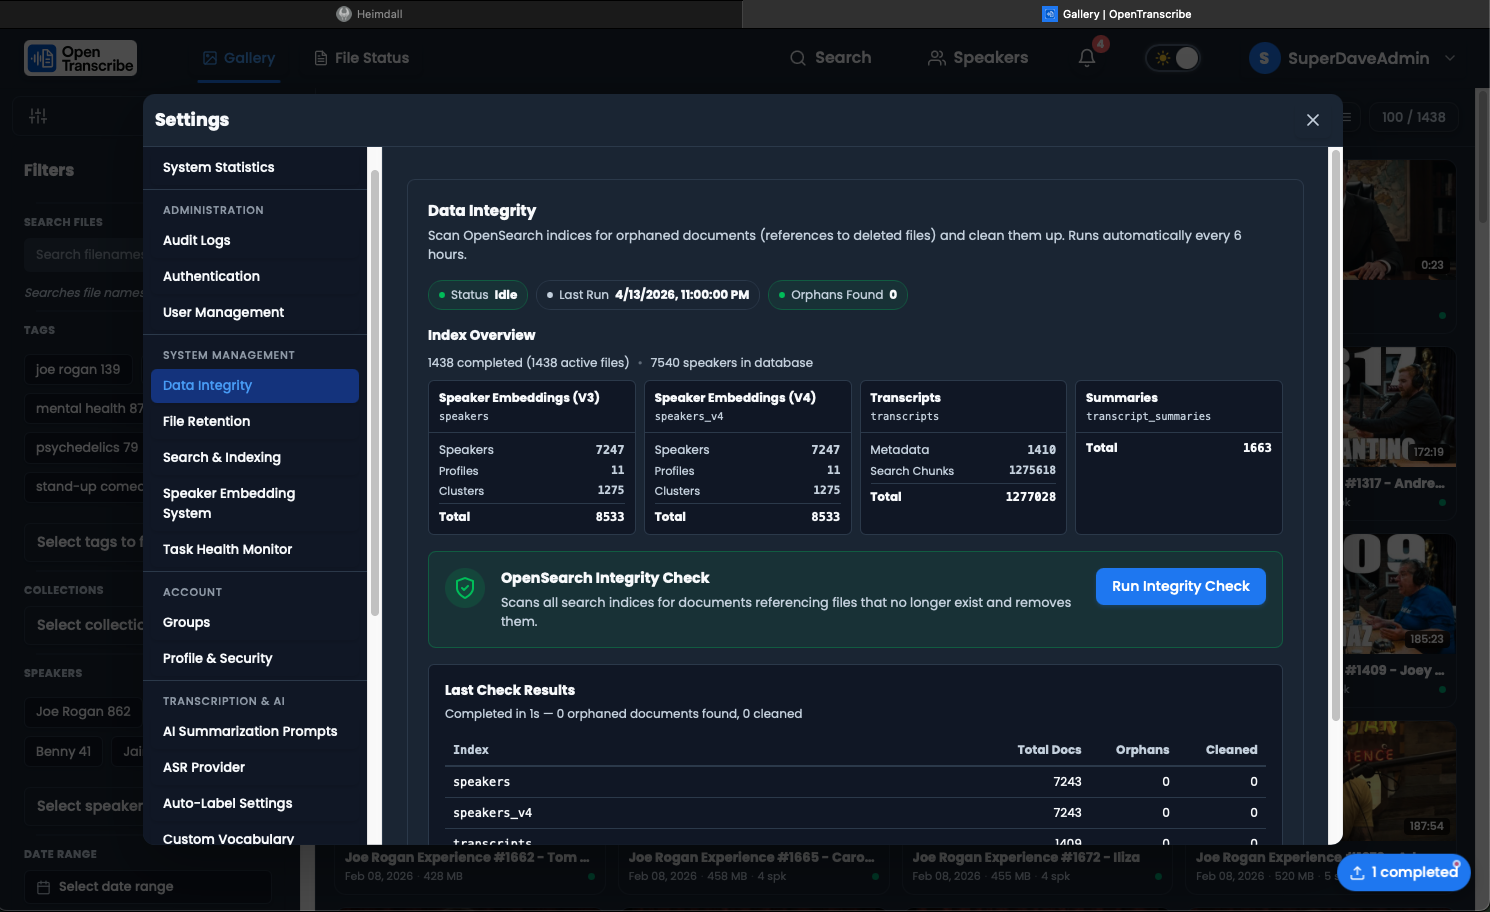Select Data Integrity in sidebar
The height and width of the screenshot is (912, 1490).
pos(255,386)
